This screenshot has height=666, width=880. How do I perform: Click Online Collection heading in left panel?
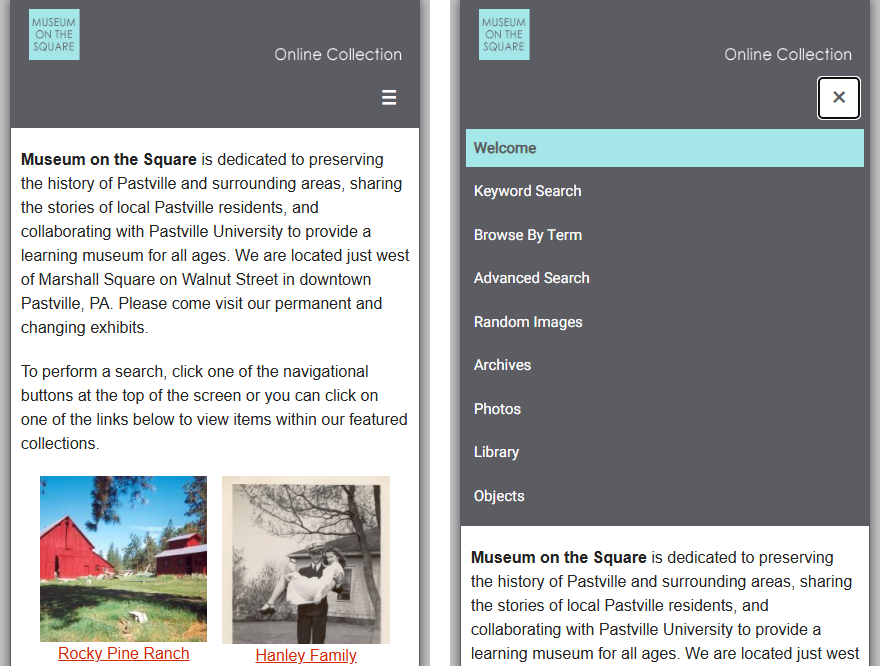[x=338, y=54]
